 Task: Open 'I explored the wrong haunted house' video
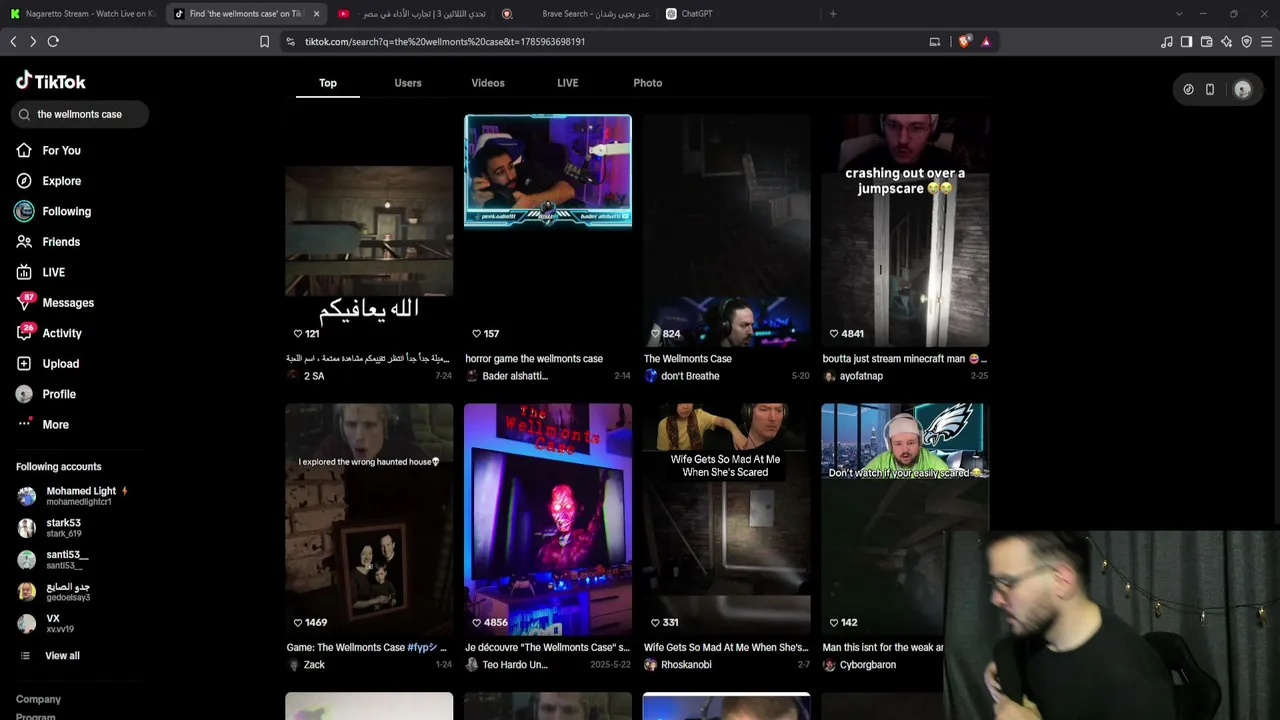(369, 520)
